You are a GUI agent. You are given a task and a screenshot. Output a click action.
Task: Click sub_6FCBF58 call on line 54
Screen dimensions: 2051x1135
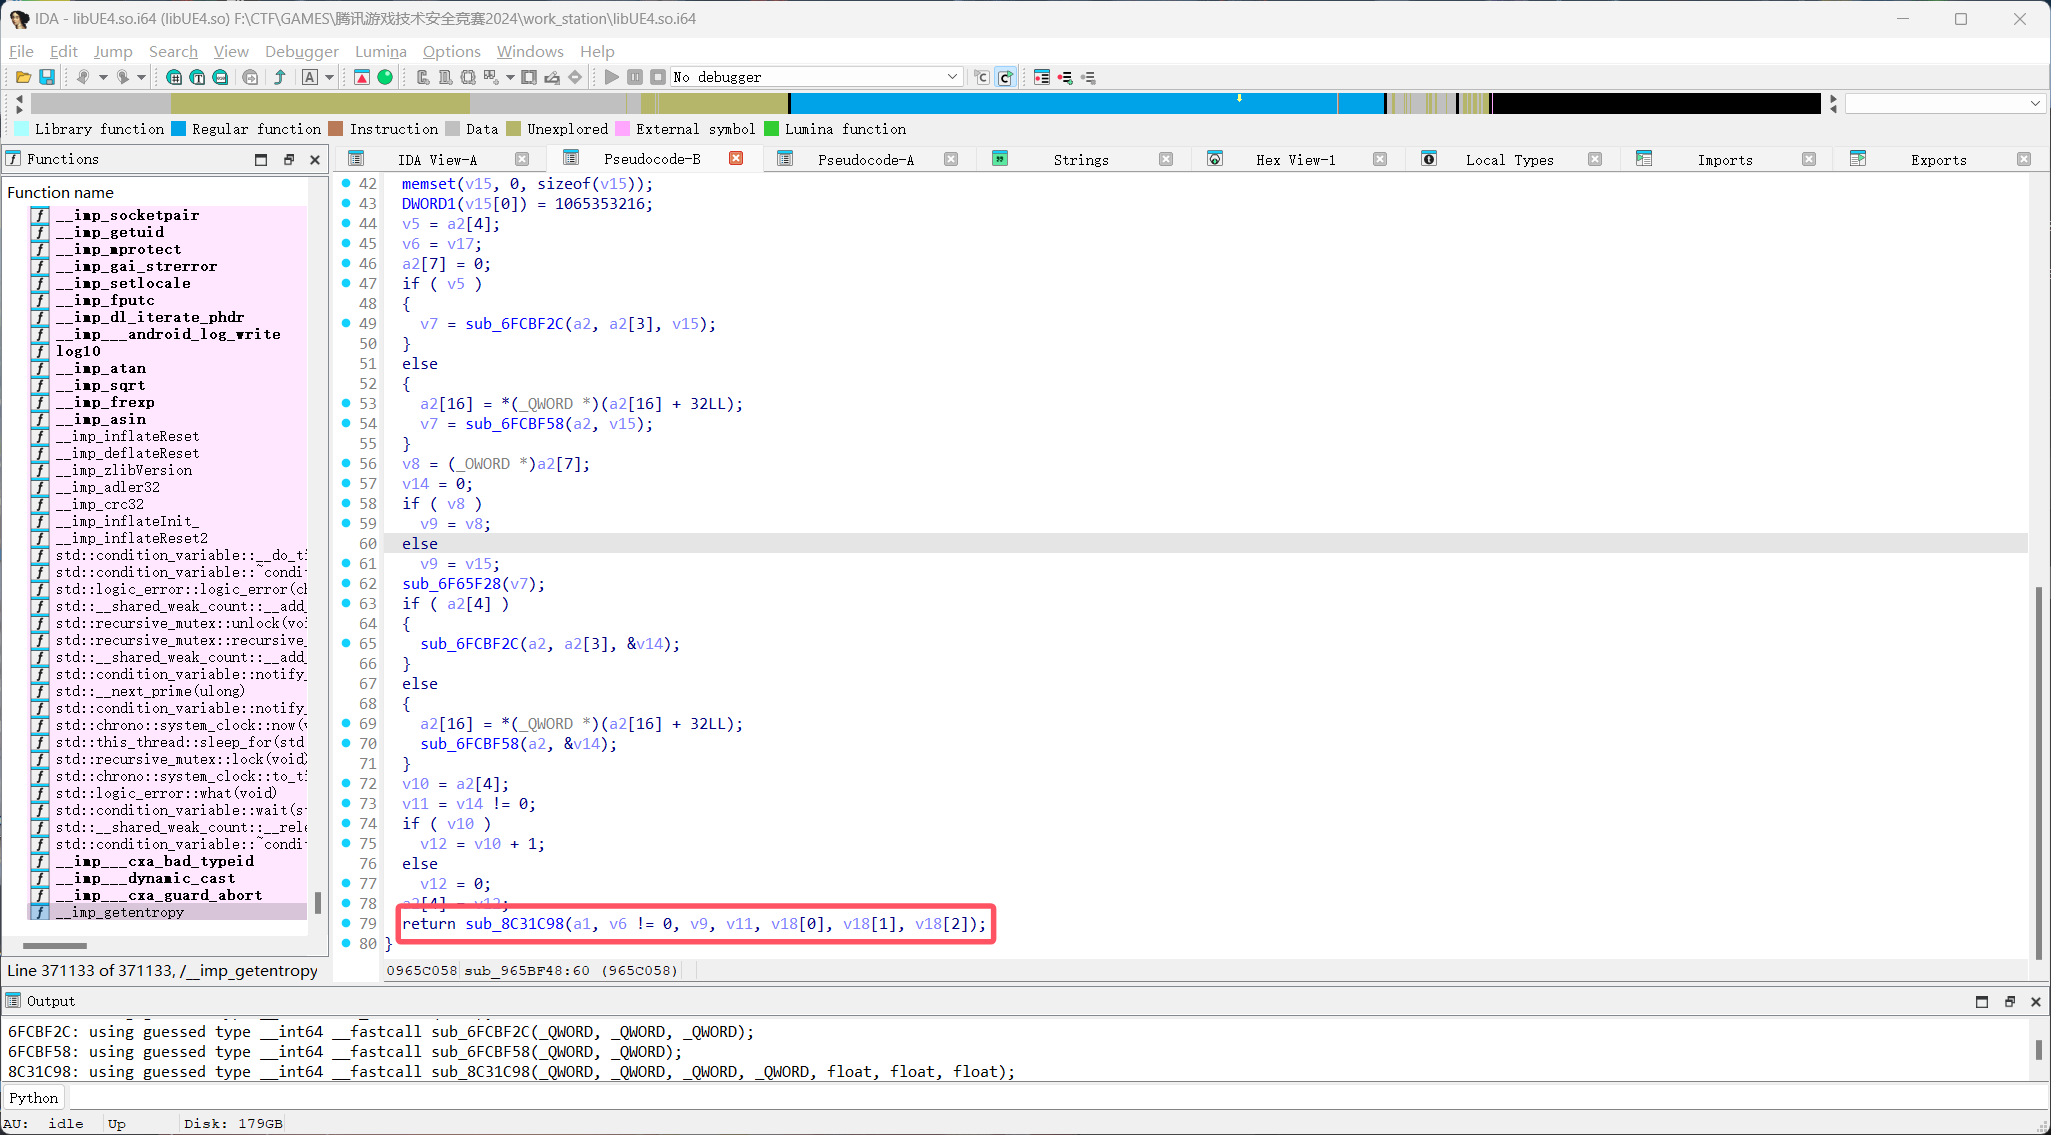tap(514, 423)
